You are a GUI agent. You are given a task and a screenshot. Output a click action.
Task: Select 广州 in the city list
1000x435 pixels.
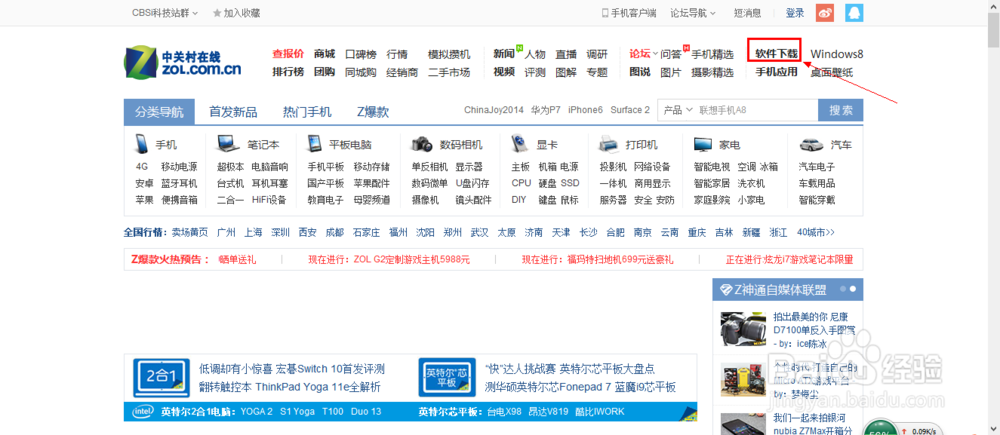[x=226, y=232]
